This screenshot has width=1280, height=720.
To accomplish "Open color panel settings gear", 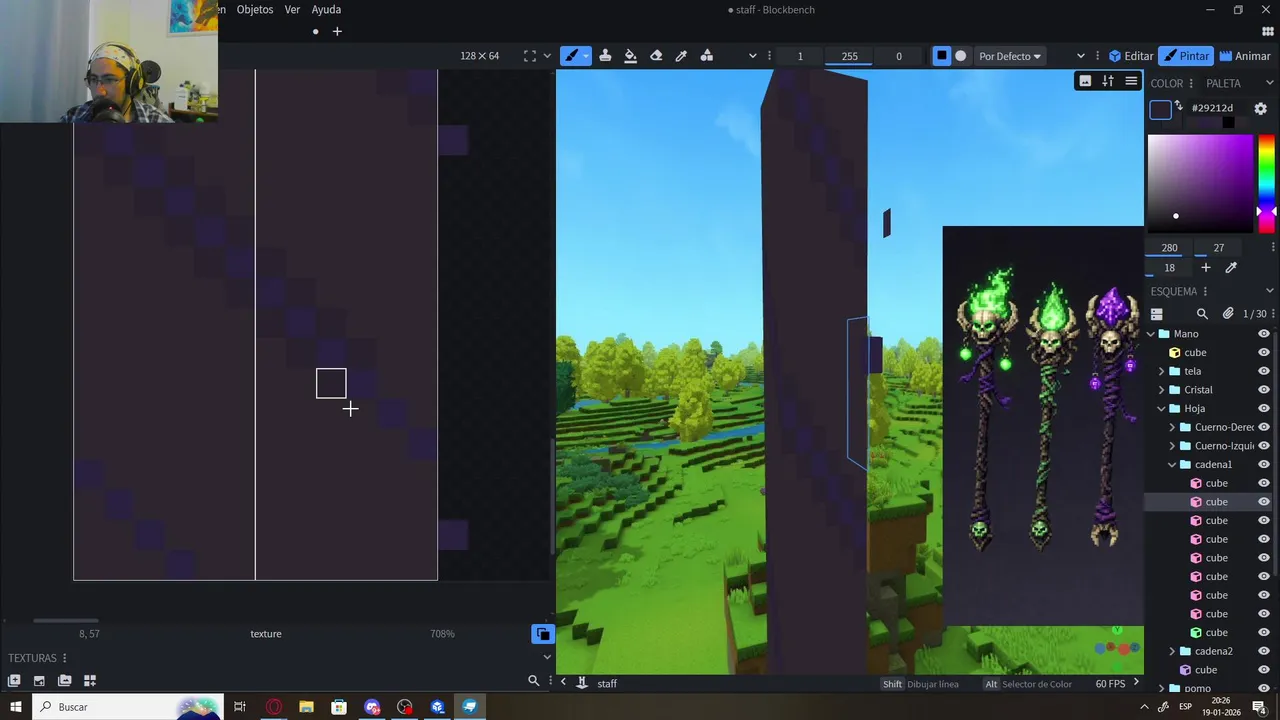I will pos(1260,108).
